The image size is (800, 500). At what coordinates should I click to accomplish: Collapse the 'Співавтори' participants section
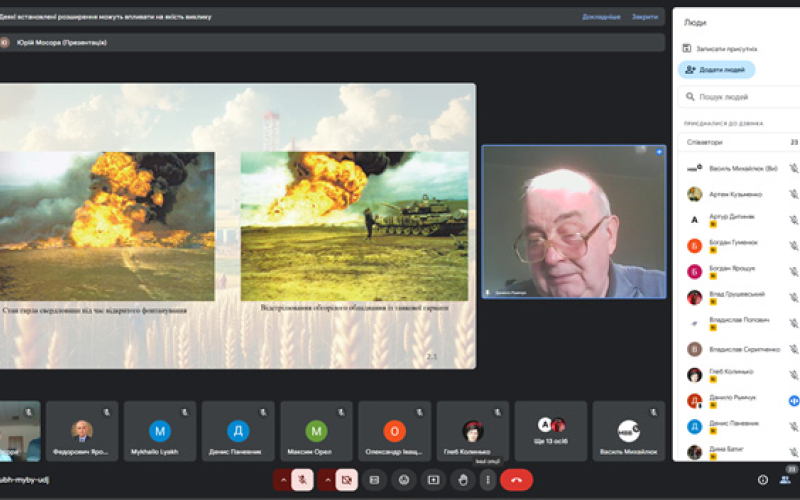click(739, 142)
